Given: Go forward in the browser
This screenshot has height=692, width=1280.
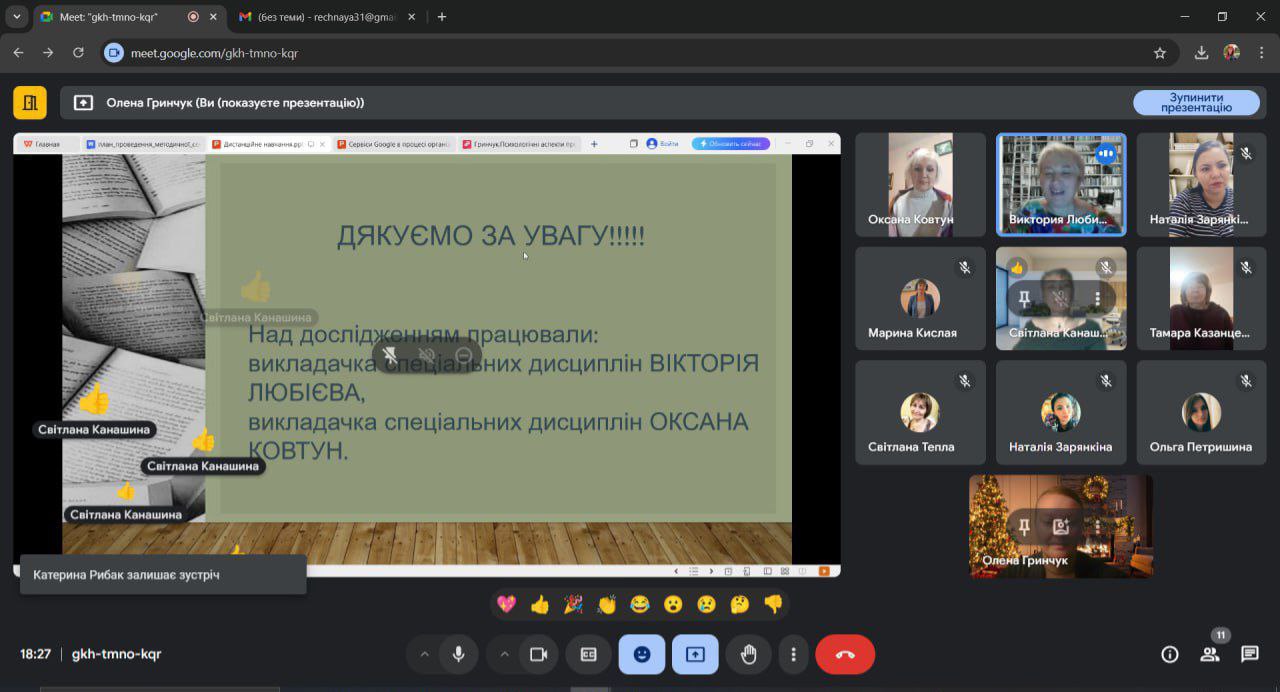Looking at the screenshot, I should tap(48, 53).
